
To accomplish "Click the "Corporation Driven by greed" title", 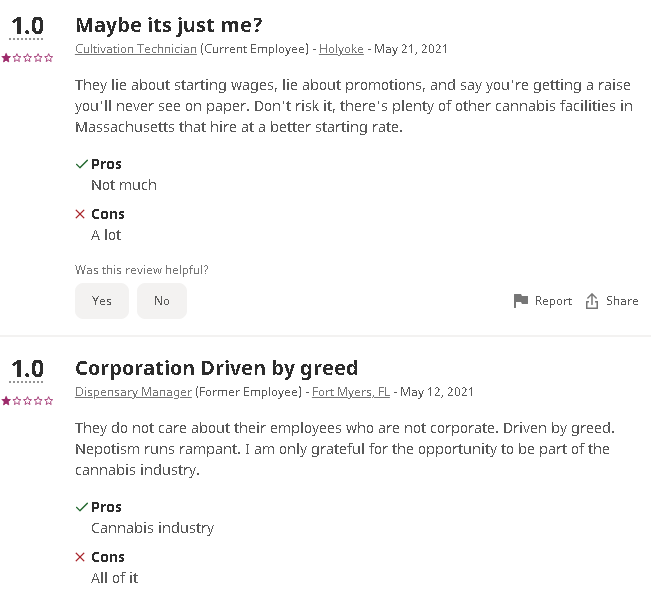I will [216, 368].
